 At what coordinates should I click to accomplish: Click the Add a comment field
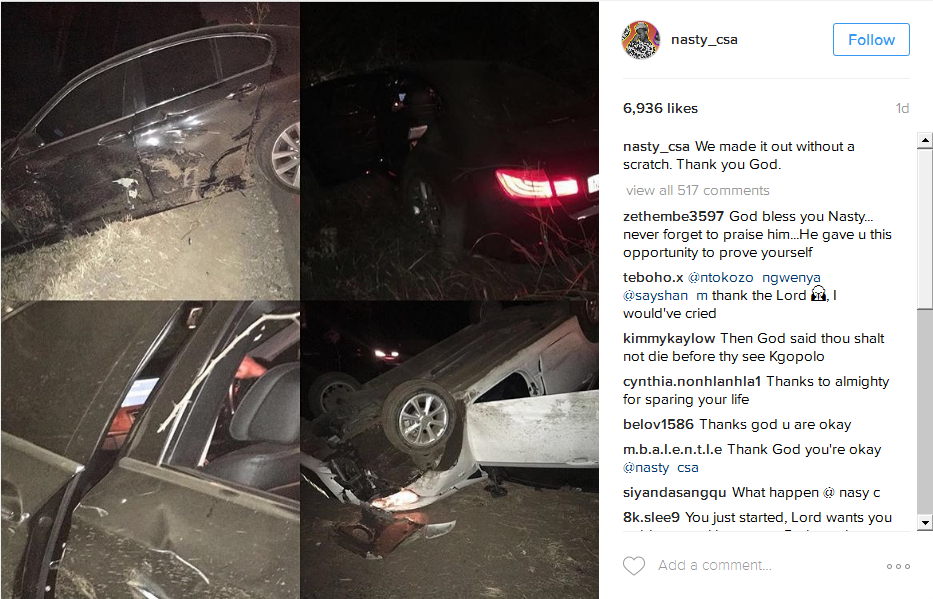click(x=715, y=565)
